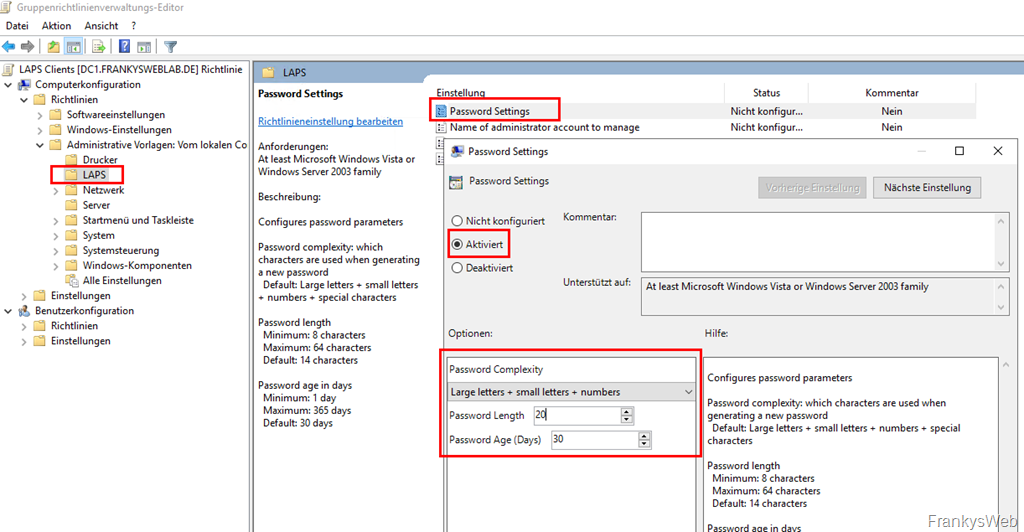Click the Nächste Einstellung button
The width and height of the screenshot is (1024, 532).
pyautogui.click(x=927, y=187)
